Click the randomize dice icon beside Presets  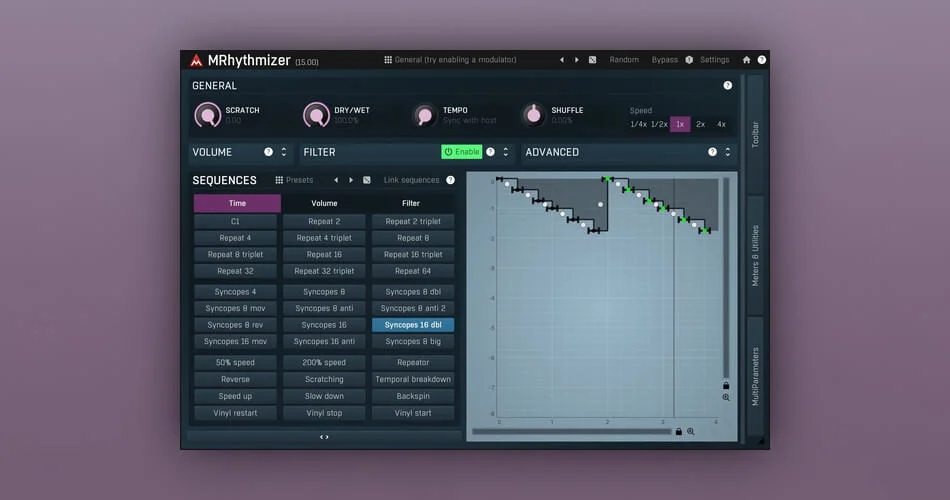click(367, 180)
